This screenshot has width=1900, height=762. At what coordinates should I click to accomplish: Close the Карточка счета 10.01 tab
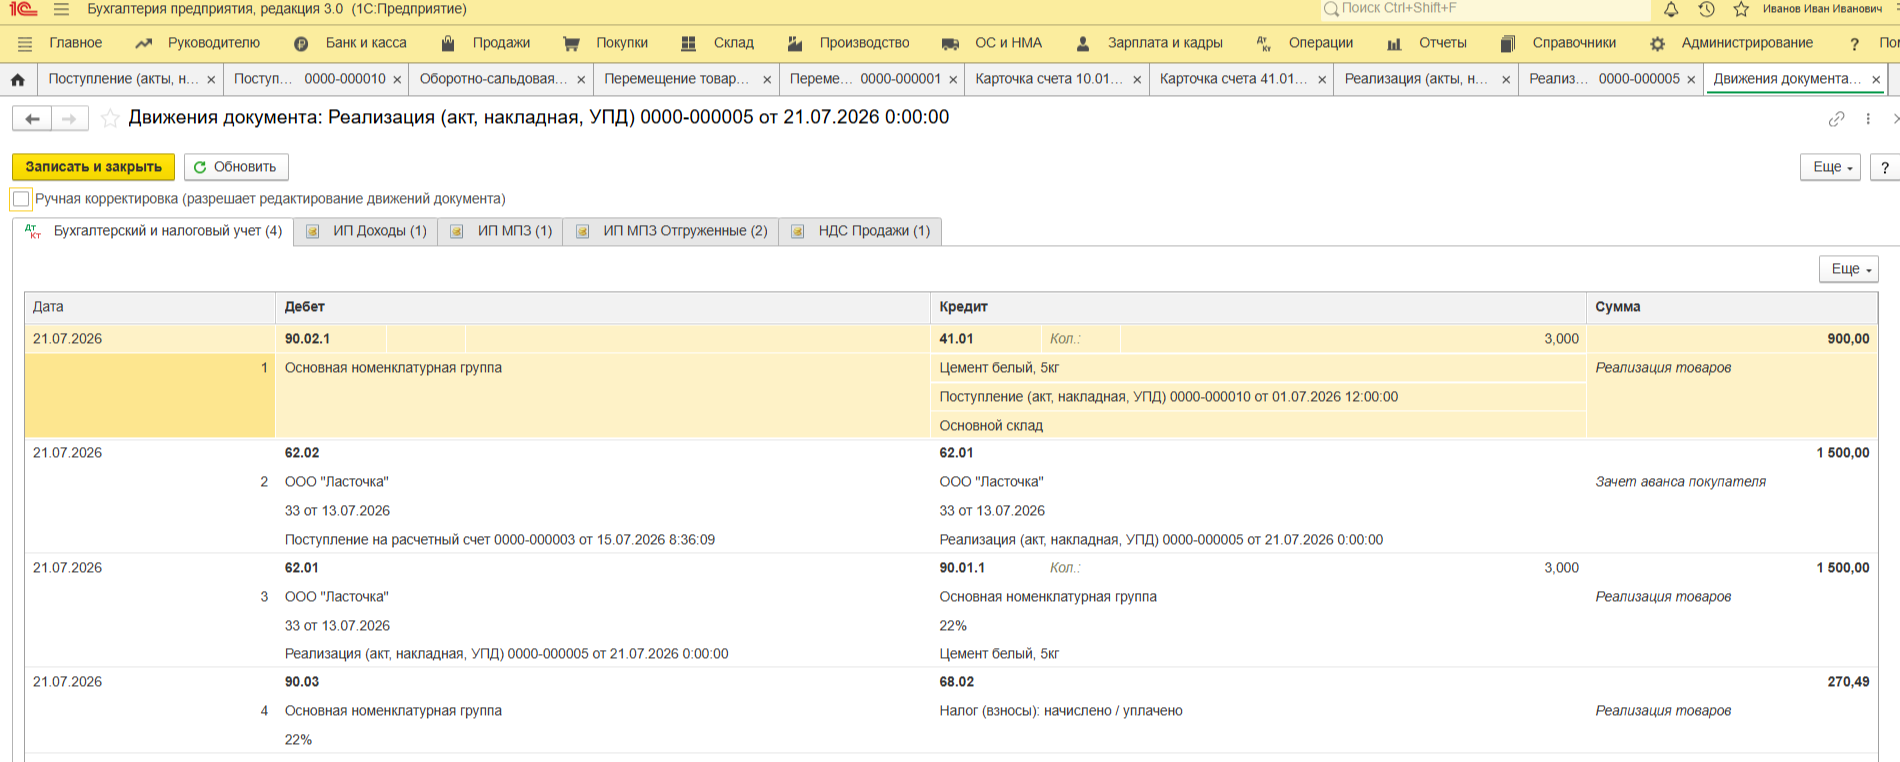[1137, 80]
